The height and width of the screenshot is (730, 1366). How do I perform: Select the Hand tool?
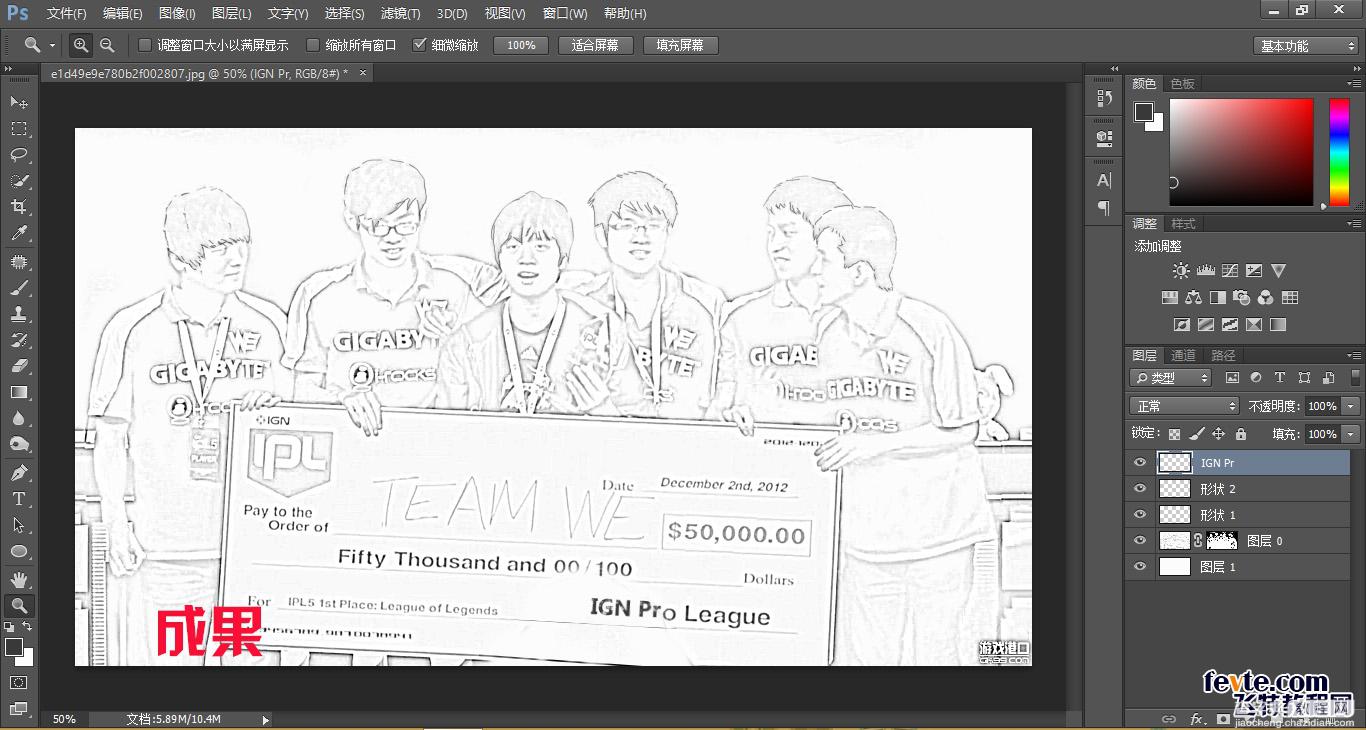tap(18, 579)
